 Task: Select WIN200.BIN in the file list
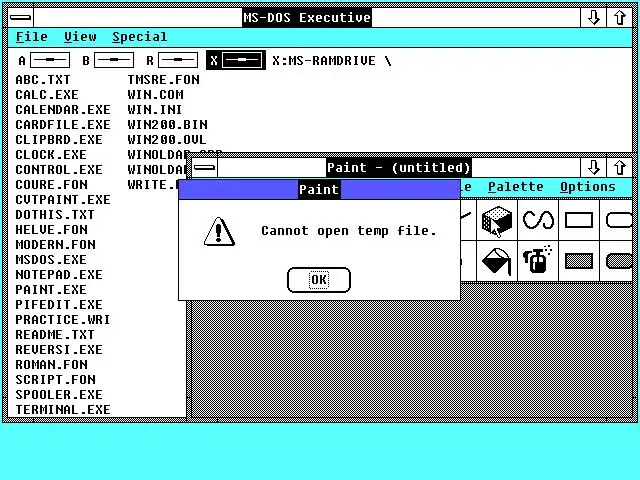(167, 124)
